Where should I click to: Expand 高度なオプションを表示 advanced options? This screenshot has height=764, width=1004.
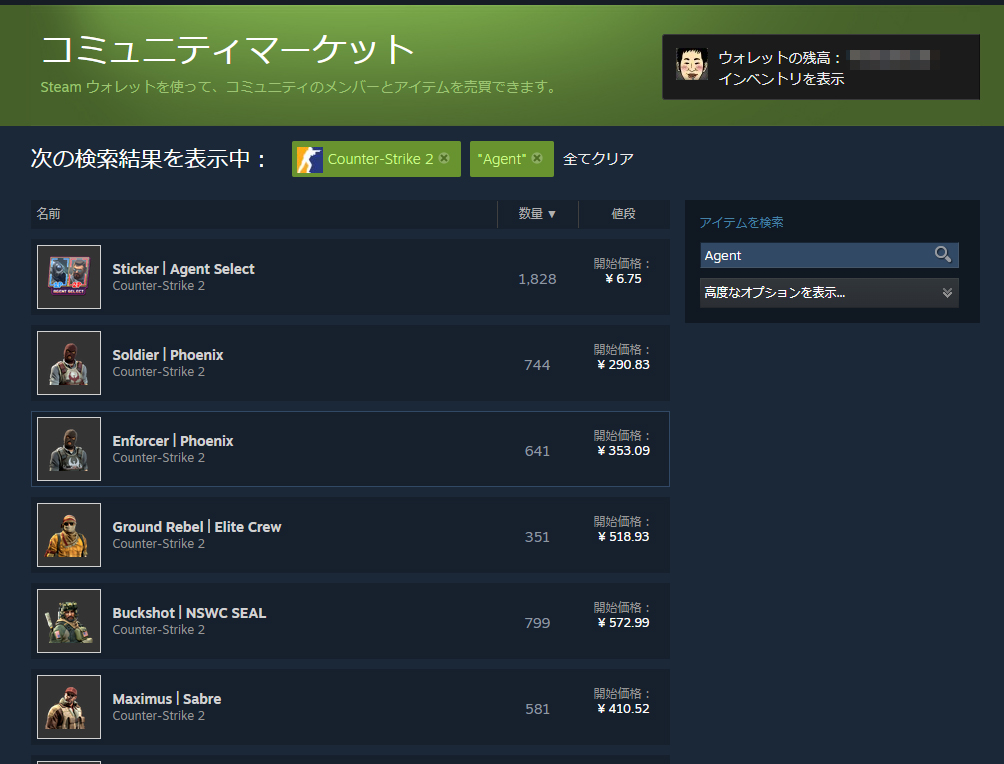(x=829, y=293)
